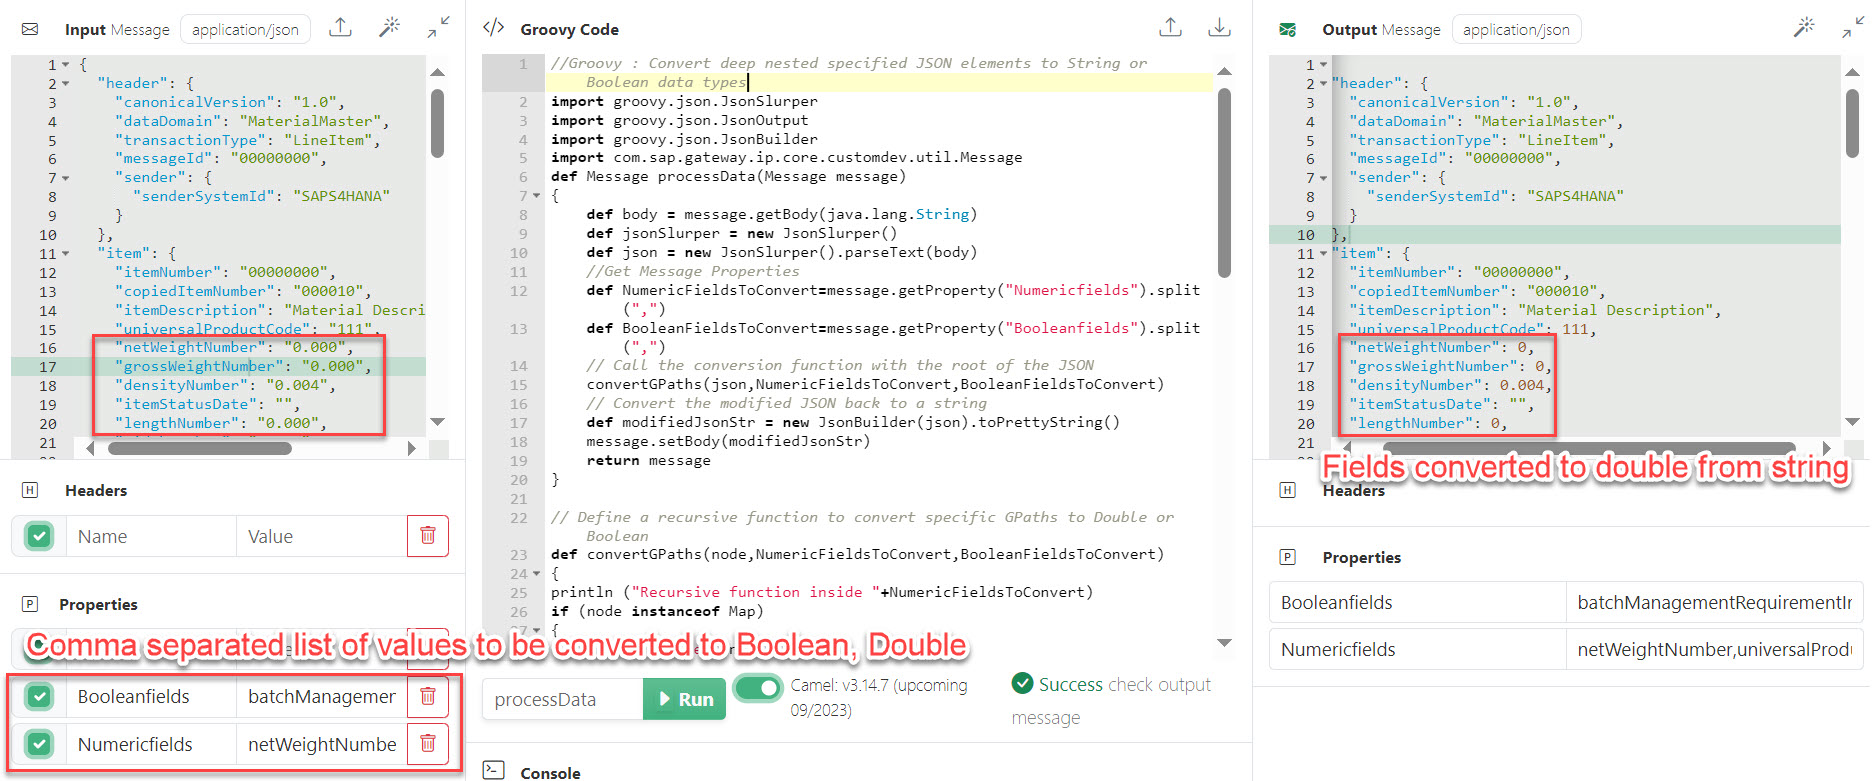The height and width of the screenshot is (781, 1872).
Task: Edit the processData function name field
Action: [563, 699]
